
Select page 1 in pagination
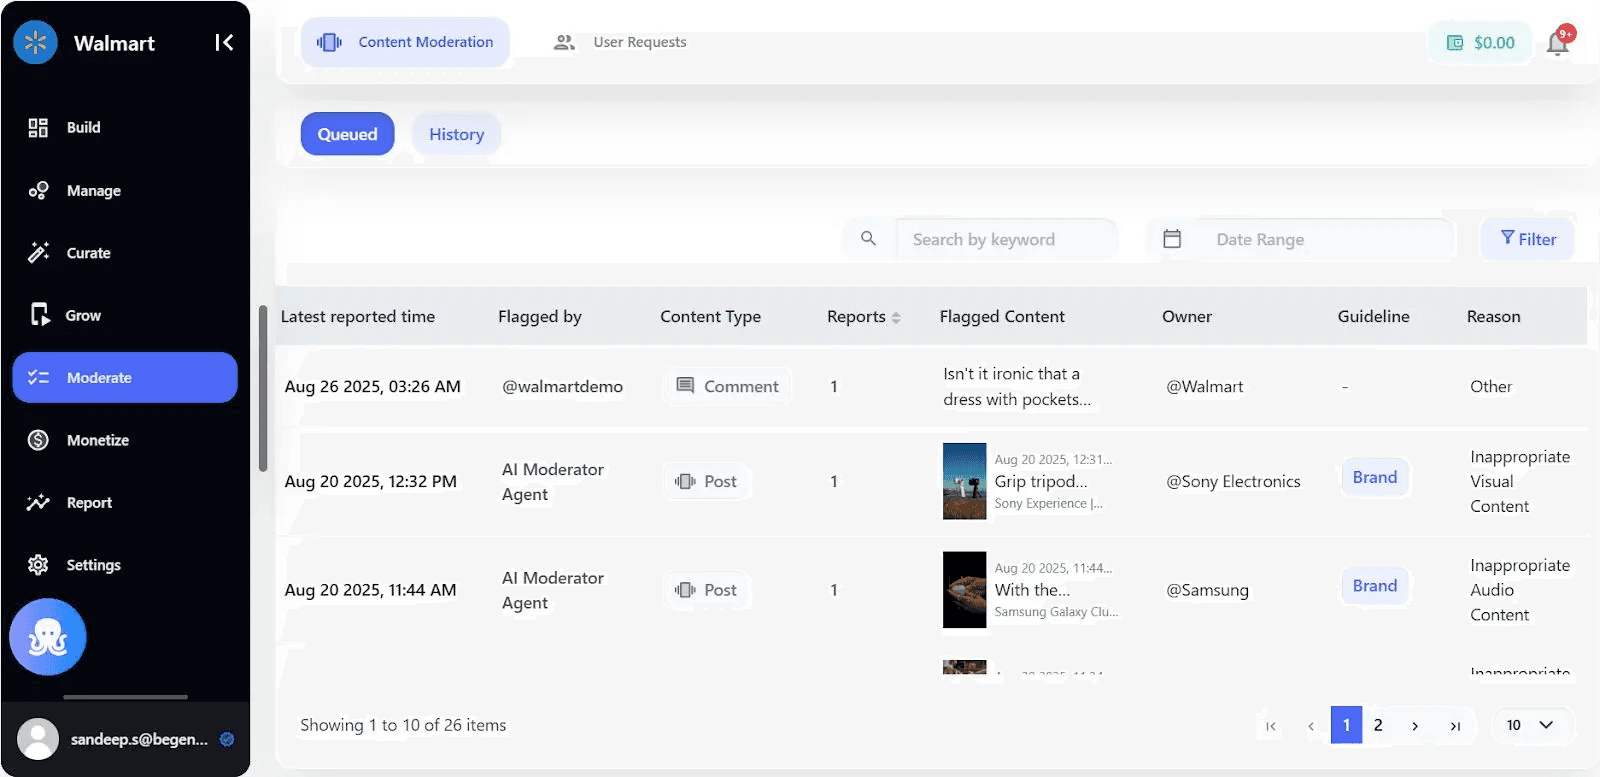(x=1346, y=725)
